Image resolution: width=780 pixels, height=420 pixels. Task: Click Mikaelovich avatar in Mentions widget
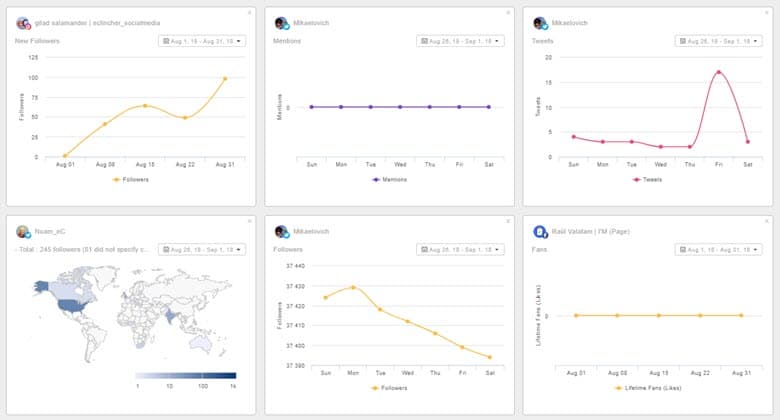(x=282, y=23)
